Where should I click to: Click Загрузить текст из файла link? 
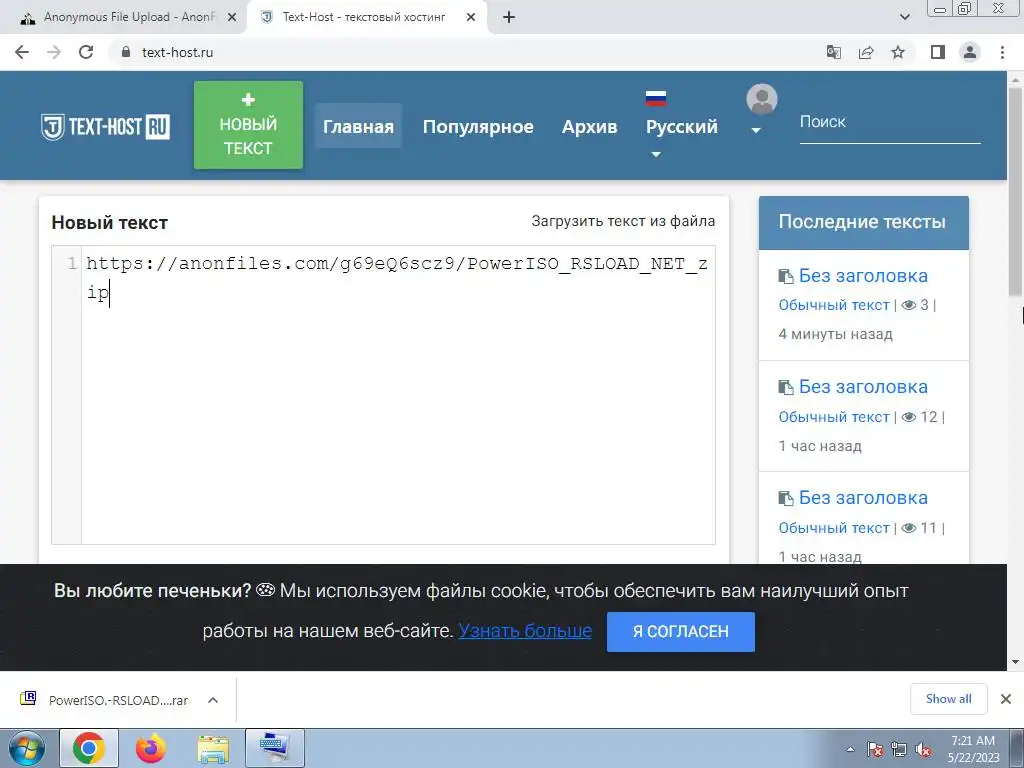pyautogui.click(x=623, y=221)
